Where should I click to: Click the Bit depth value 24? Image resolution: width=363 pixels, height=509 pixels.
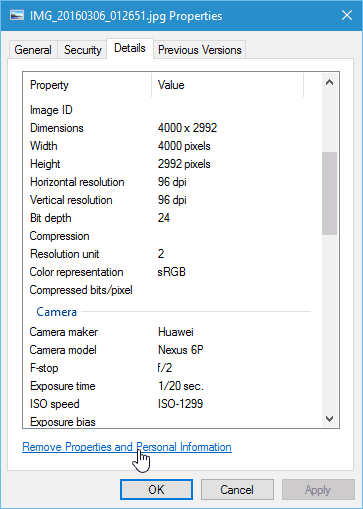pos(164,218)
